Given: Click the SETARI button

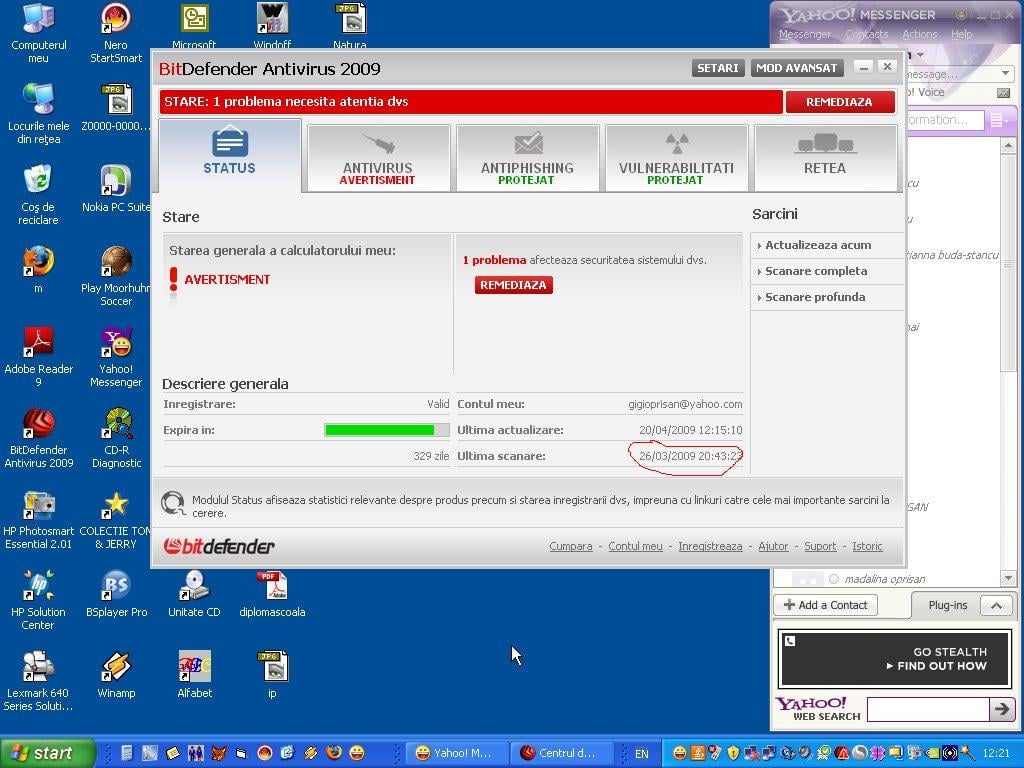Looking at the screenshot, I should (x=718, y=68).
